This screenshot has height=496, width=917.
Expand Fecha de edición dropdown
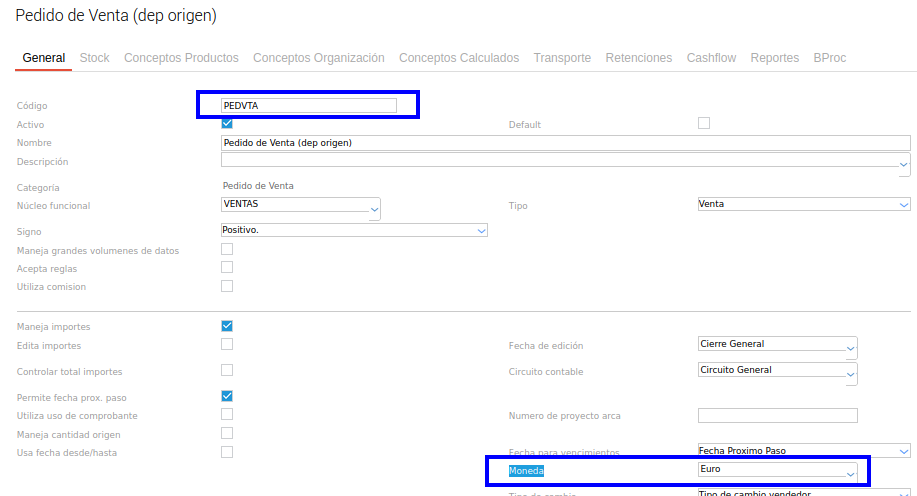pos(778,346)
